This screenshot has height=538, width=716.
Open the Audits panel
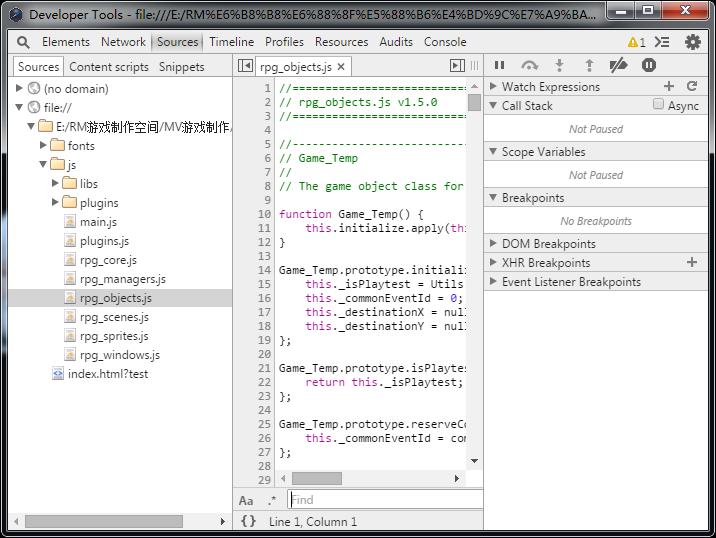pyautogui.click(x=396, y=42)
